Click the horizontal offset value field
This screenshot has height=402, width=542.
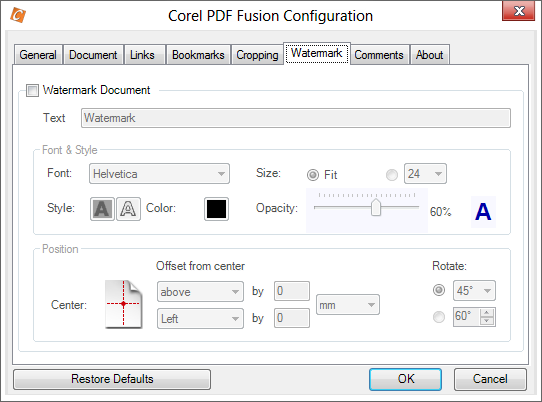[x=292, y=318]
